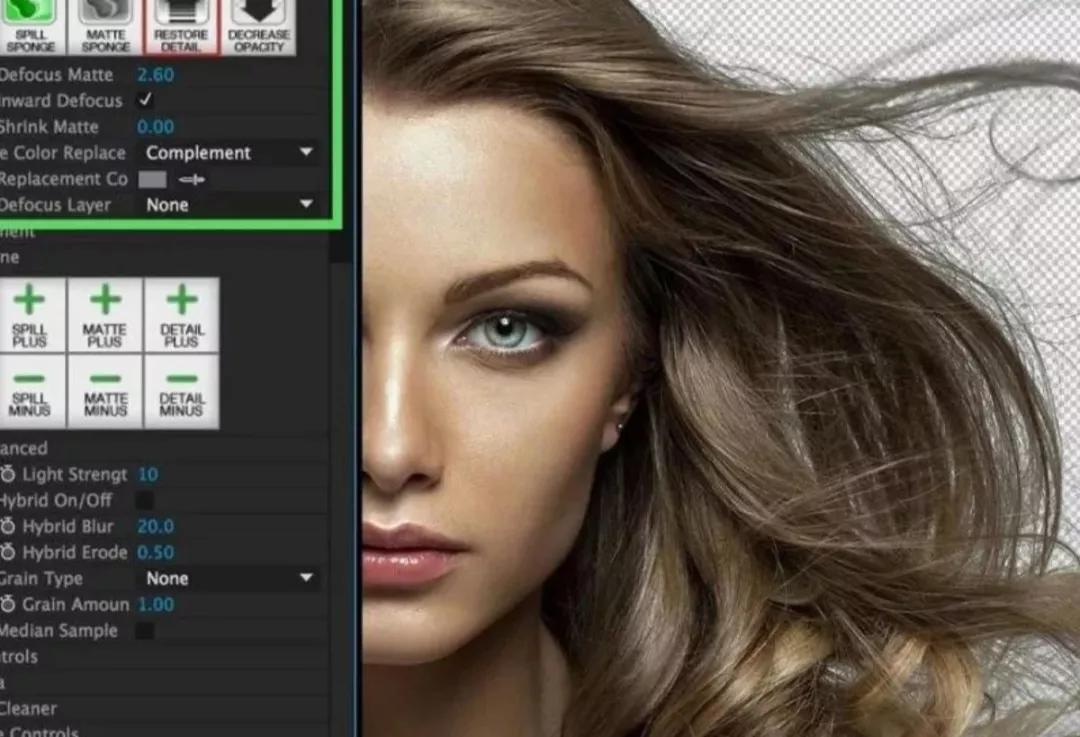This screenshot has height=737, width=1080.
Task: Click the woman's photo in the preview
Action: coord(720,368)
